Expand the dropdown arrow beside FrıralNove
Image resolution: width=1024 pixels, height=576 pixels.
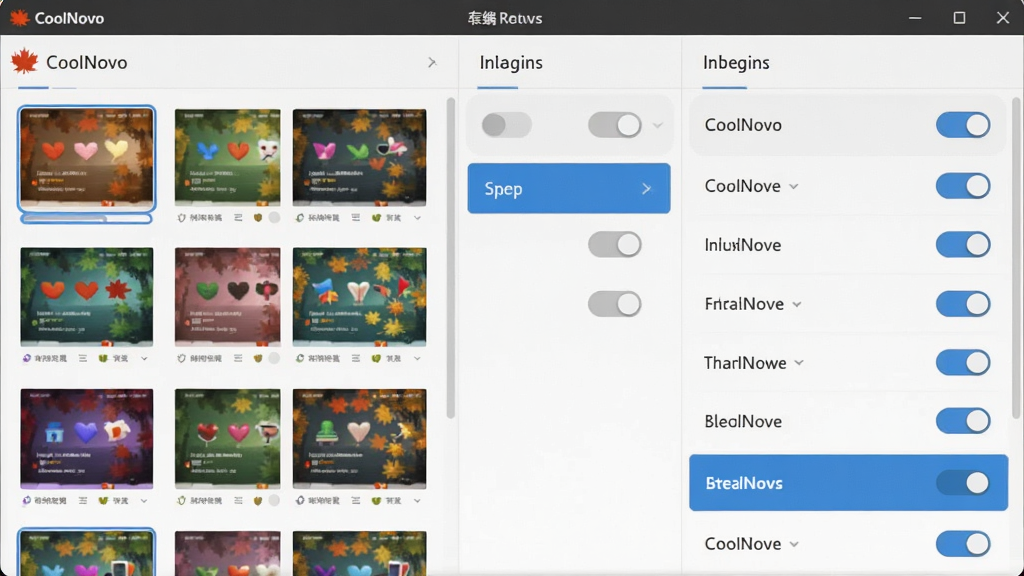797,304
